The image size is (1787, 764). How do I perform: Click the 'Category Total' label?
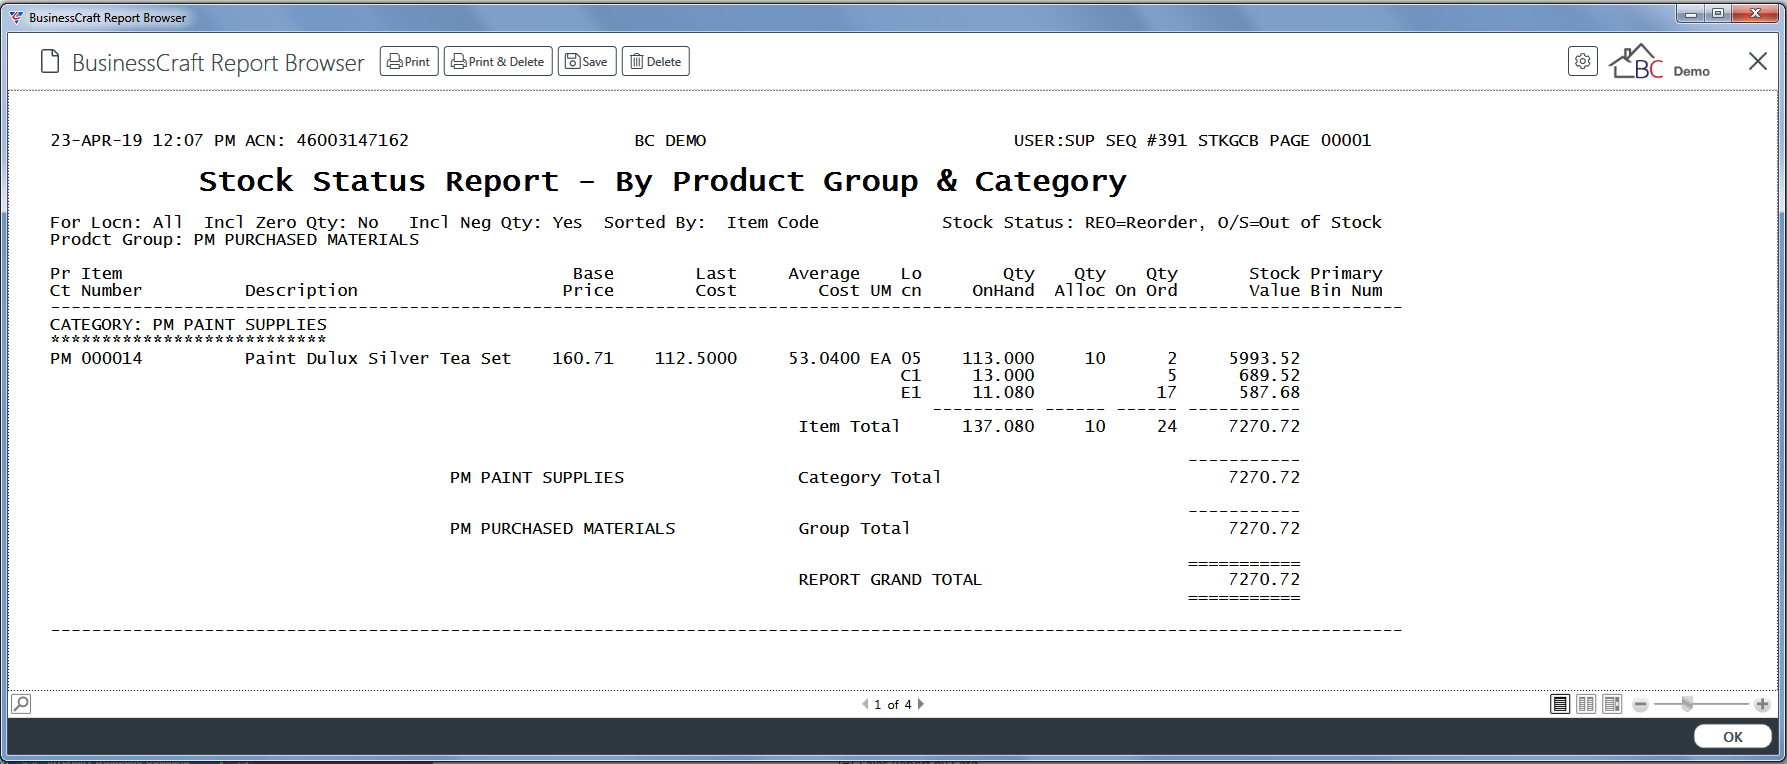tap(870, 477)
